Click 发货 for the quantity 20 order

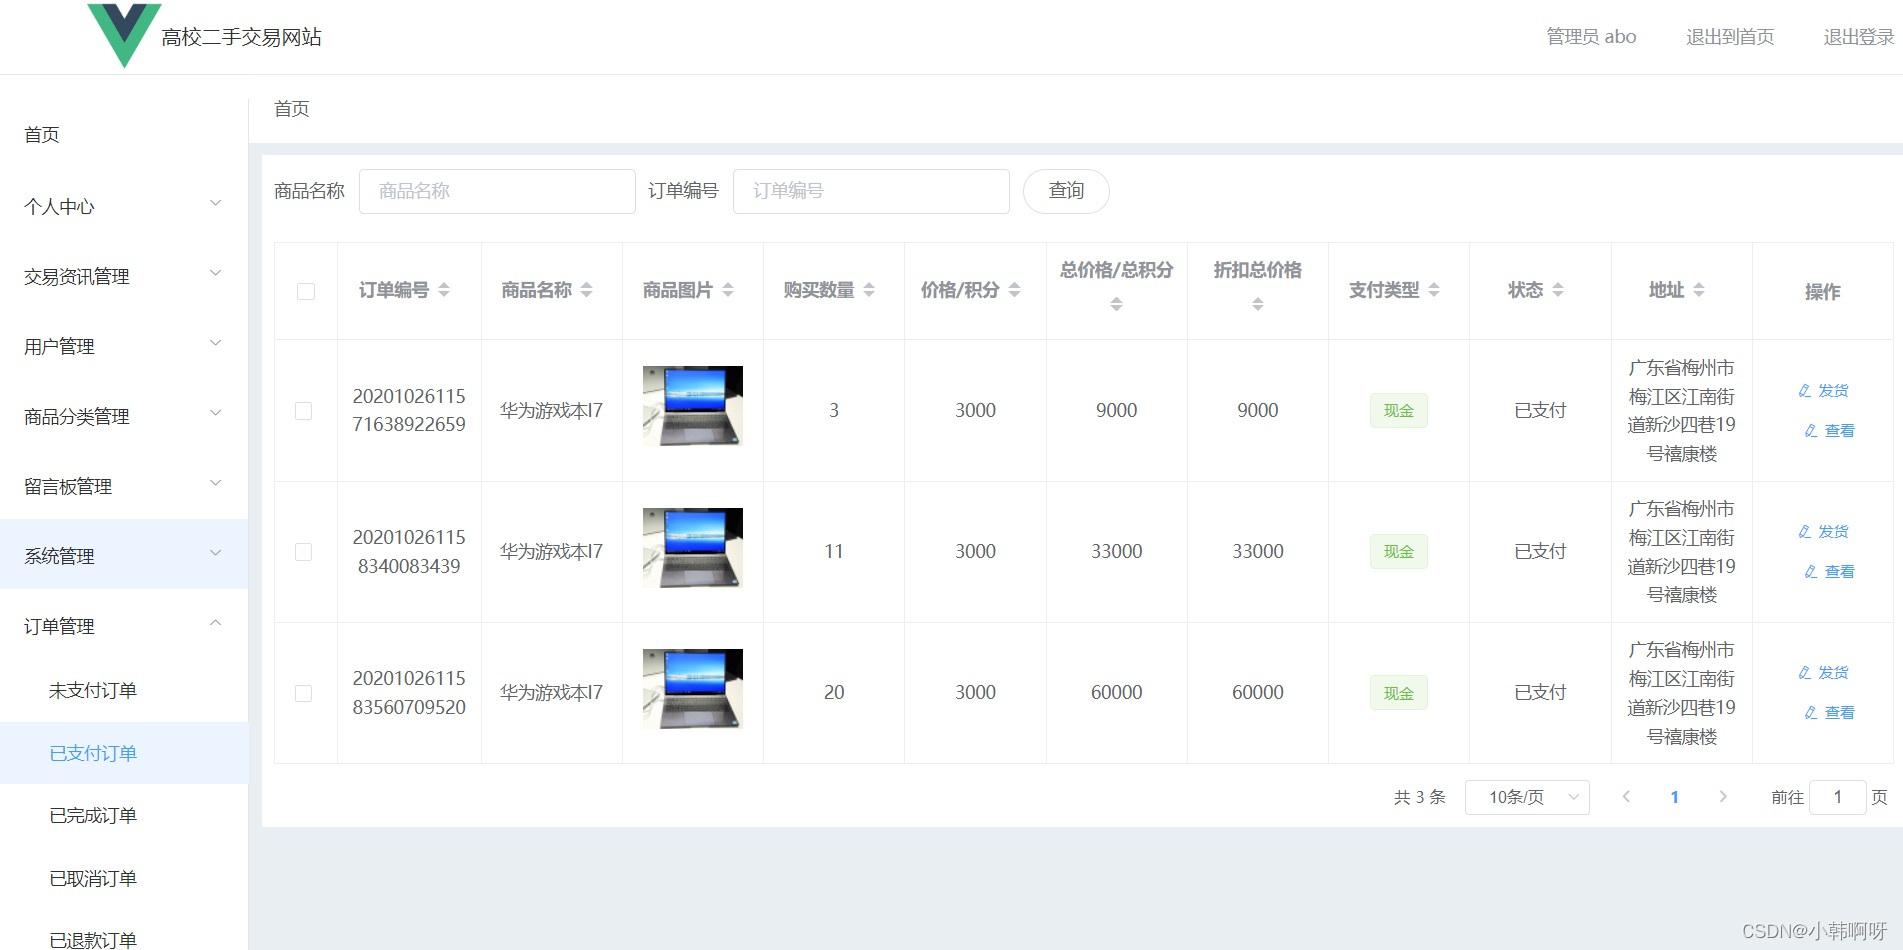coord(1823,673)
